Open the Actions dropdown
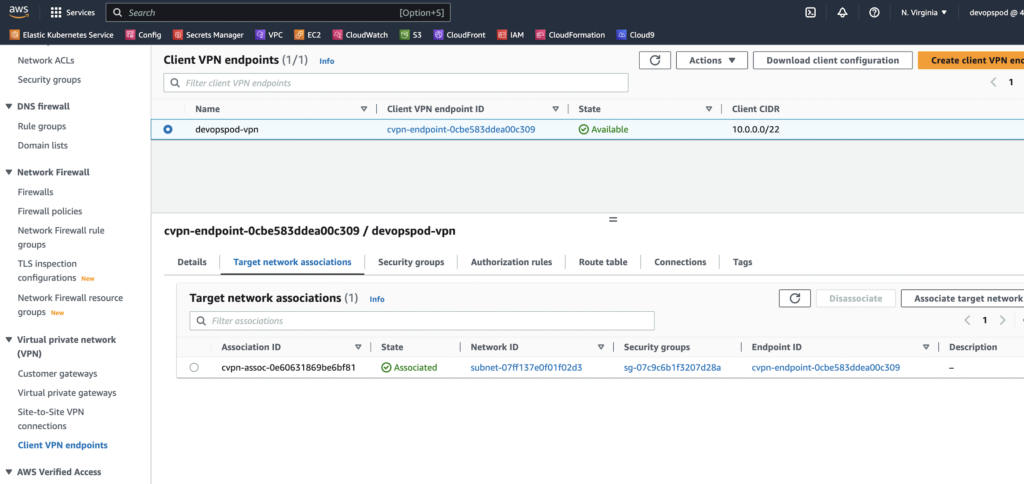The height and width of the screenshot is (484, 1024). [x=711, y=60]
